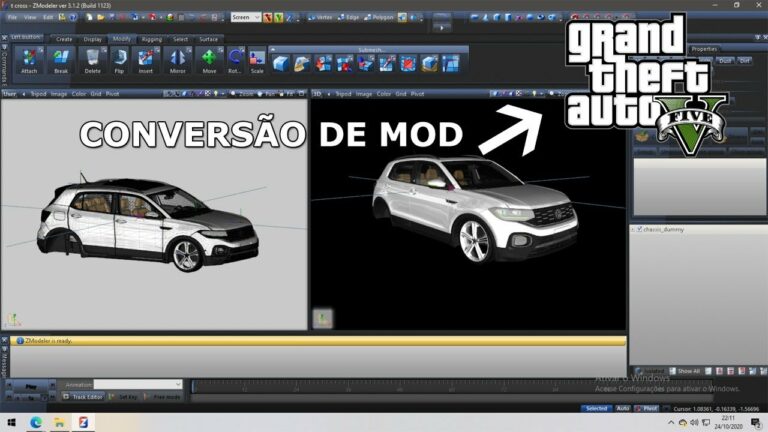
Task: Toggle the chassis_dummy checkbox
Action: tap(638, 229)
